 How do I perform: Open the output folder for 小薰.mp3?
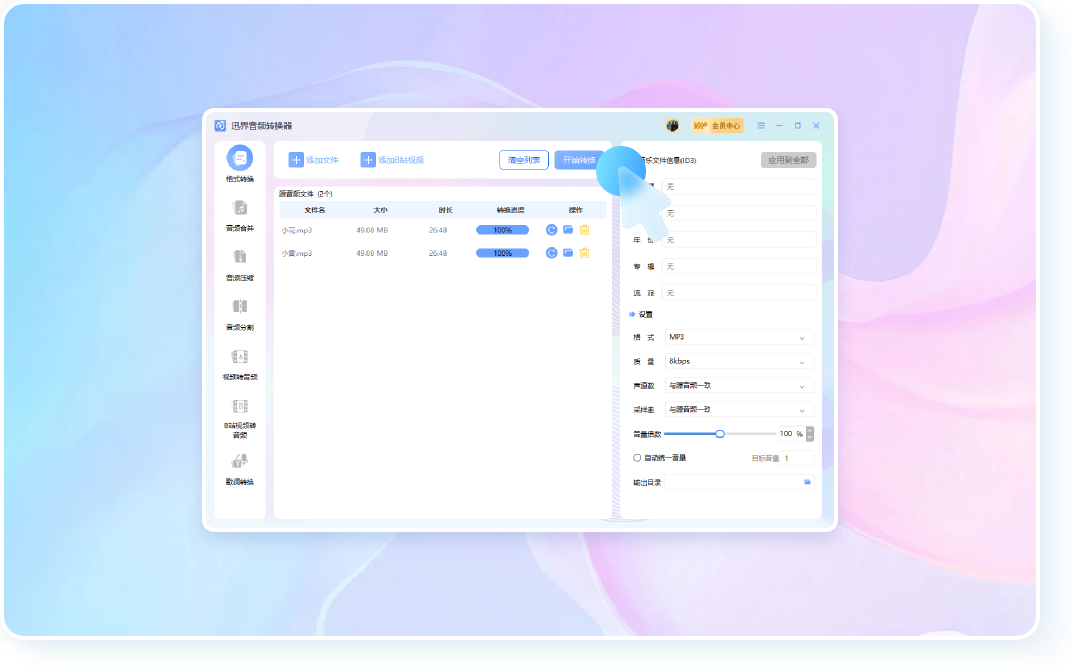(568, 253)
